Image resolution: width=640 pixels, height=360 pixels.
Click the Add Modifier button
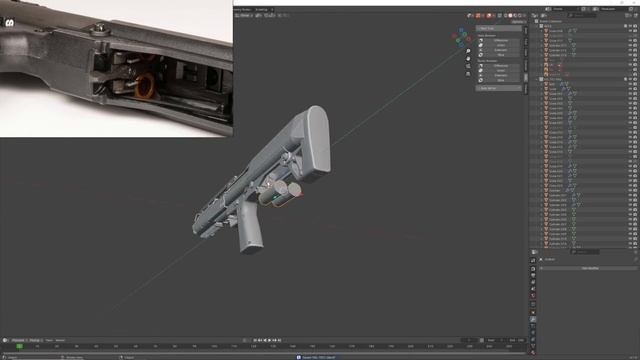click(590, 268)
